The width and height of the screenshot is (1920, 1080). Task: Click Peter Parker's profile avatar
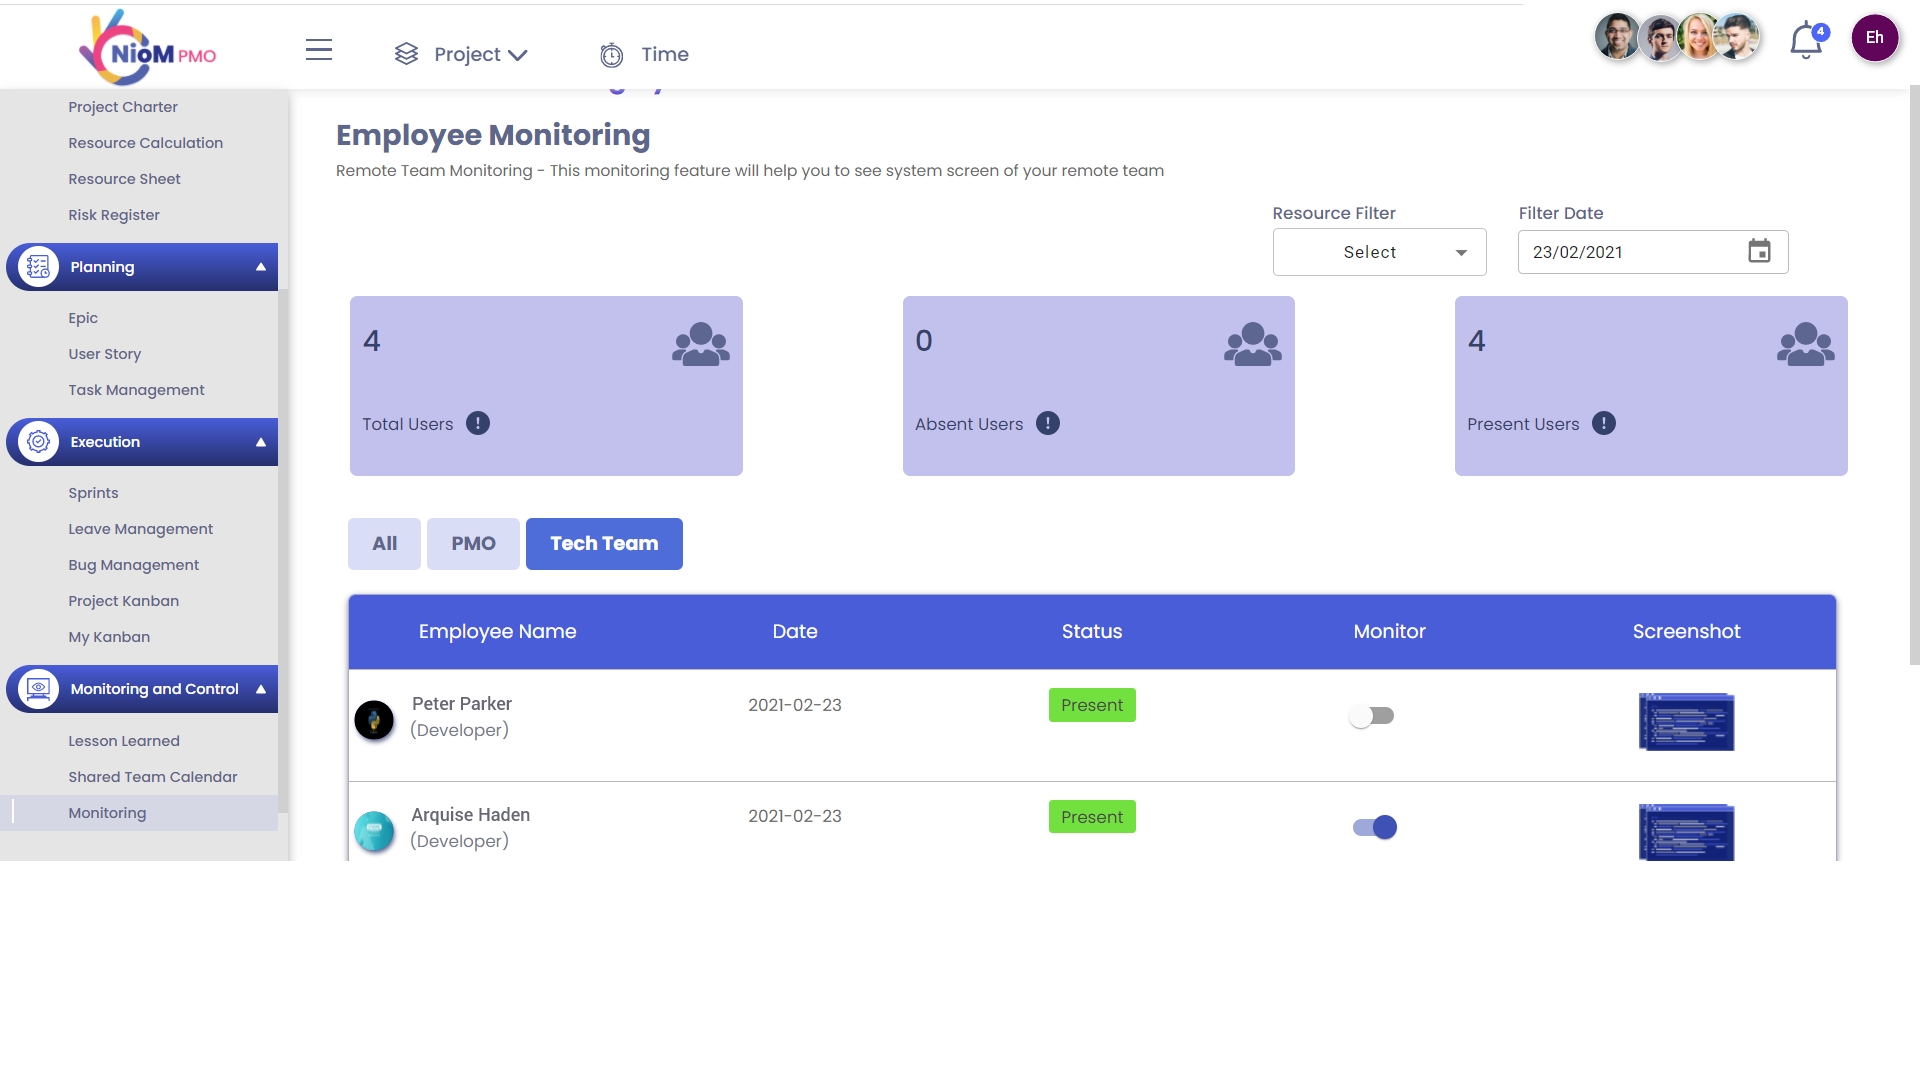pyautogui.click(x=374, y=719)
